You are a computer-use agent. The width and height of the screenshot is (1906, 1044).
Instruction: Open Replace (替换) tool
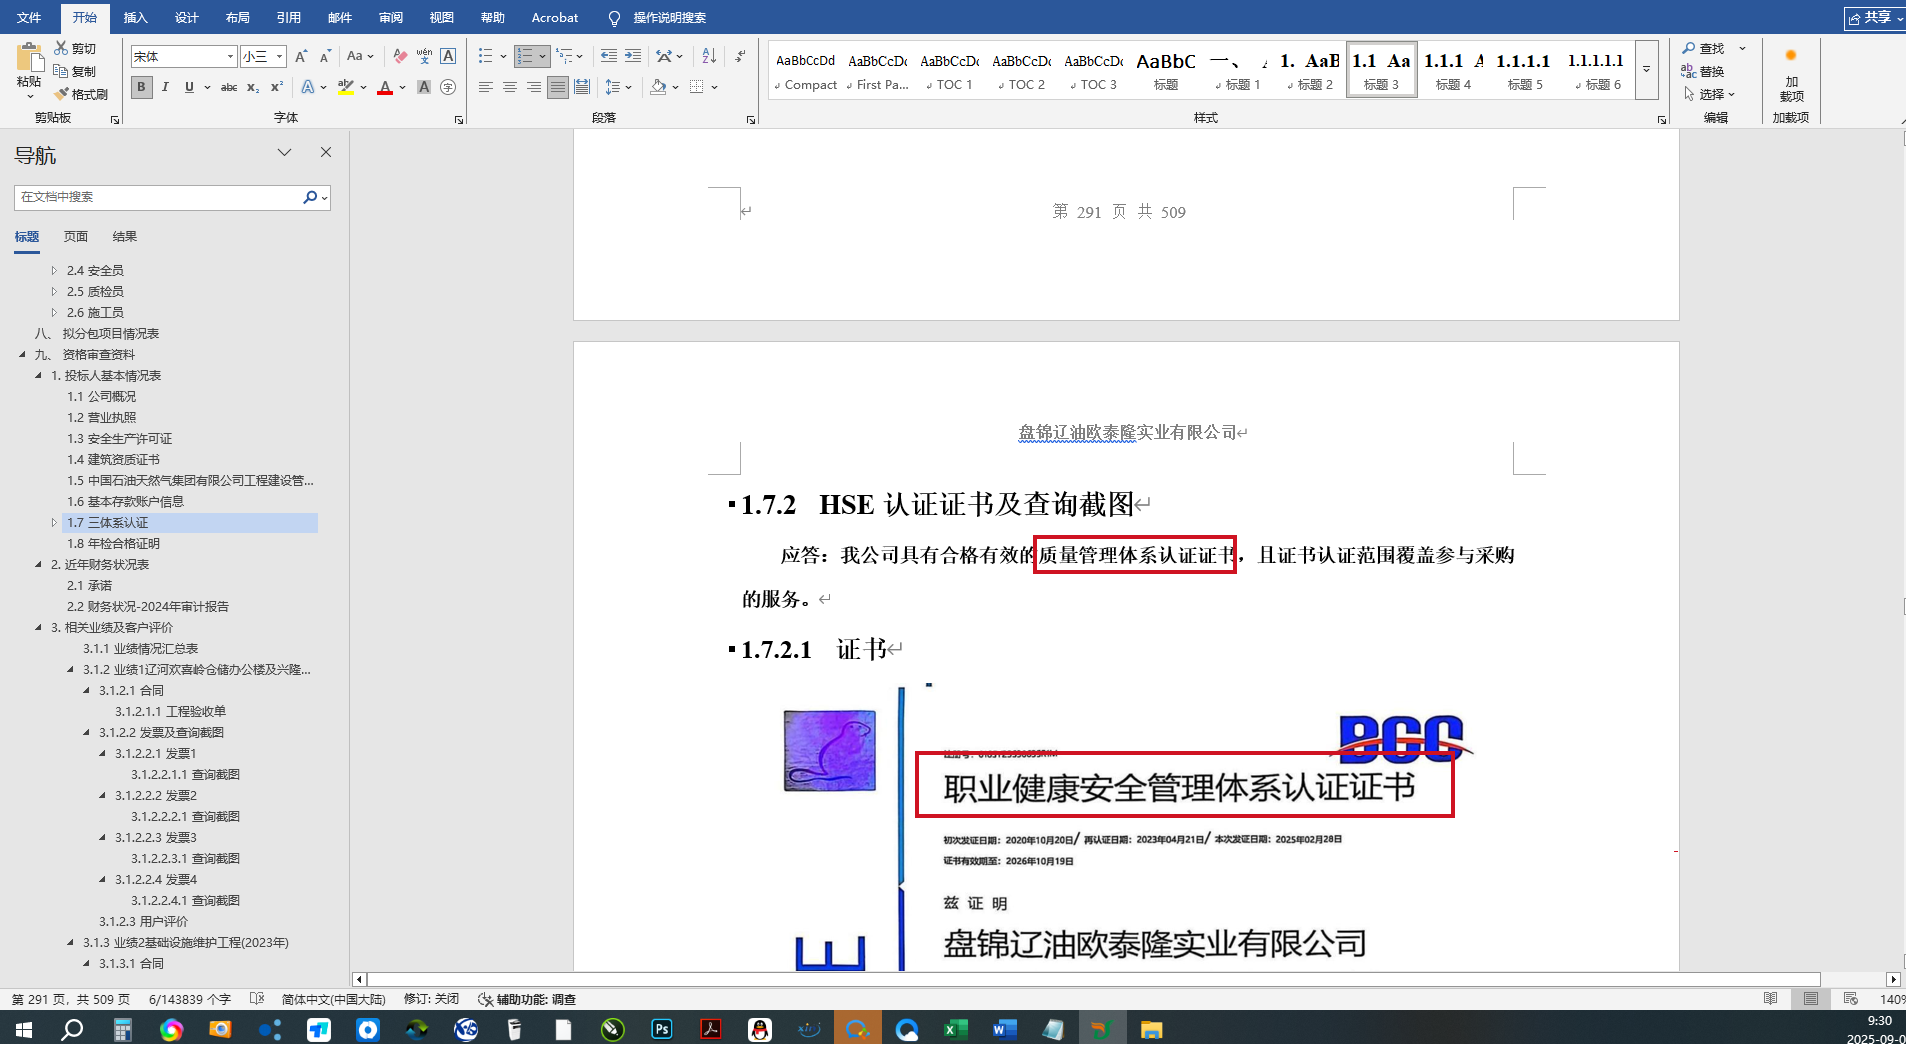point(1703,71)
